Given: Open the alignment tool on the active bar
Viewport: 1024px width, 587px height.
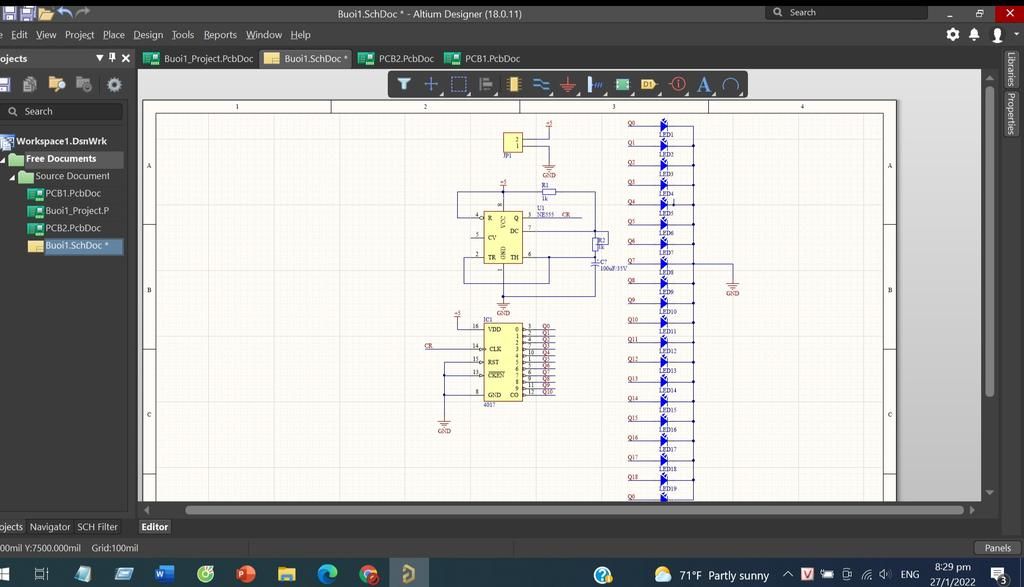Looking at the screenshot, I should 485,84.
